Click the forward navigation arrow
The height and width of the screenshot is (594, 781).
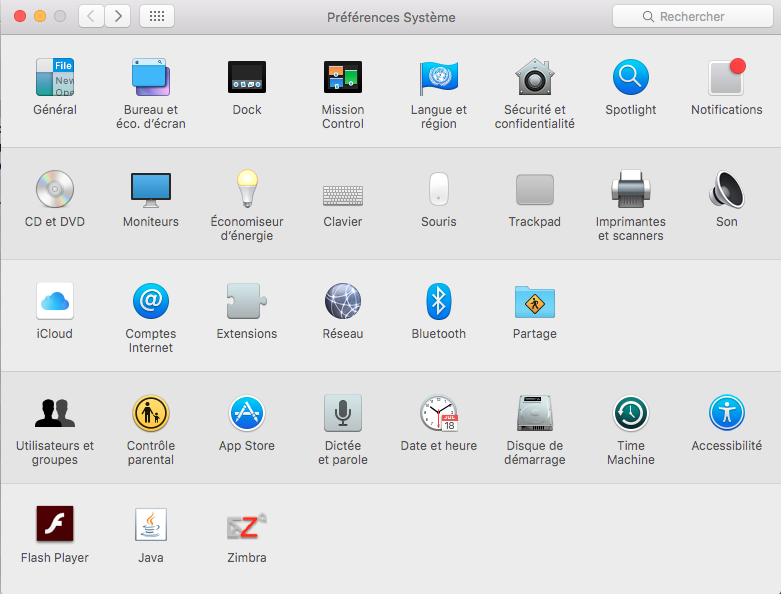coord(118,16)
